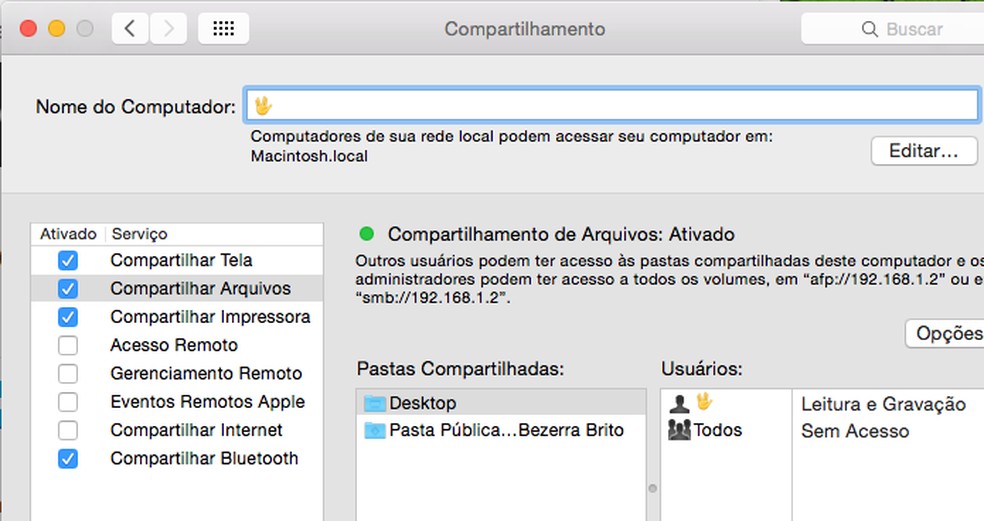Click the Editar… button

pos(924,151)
